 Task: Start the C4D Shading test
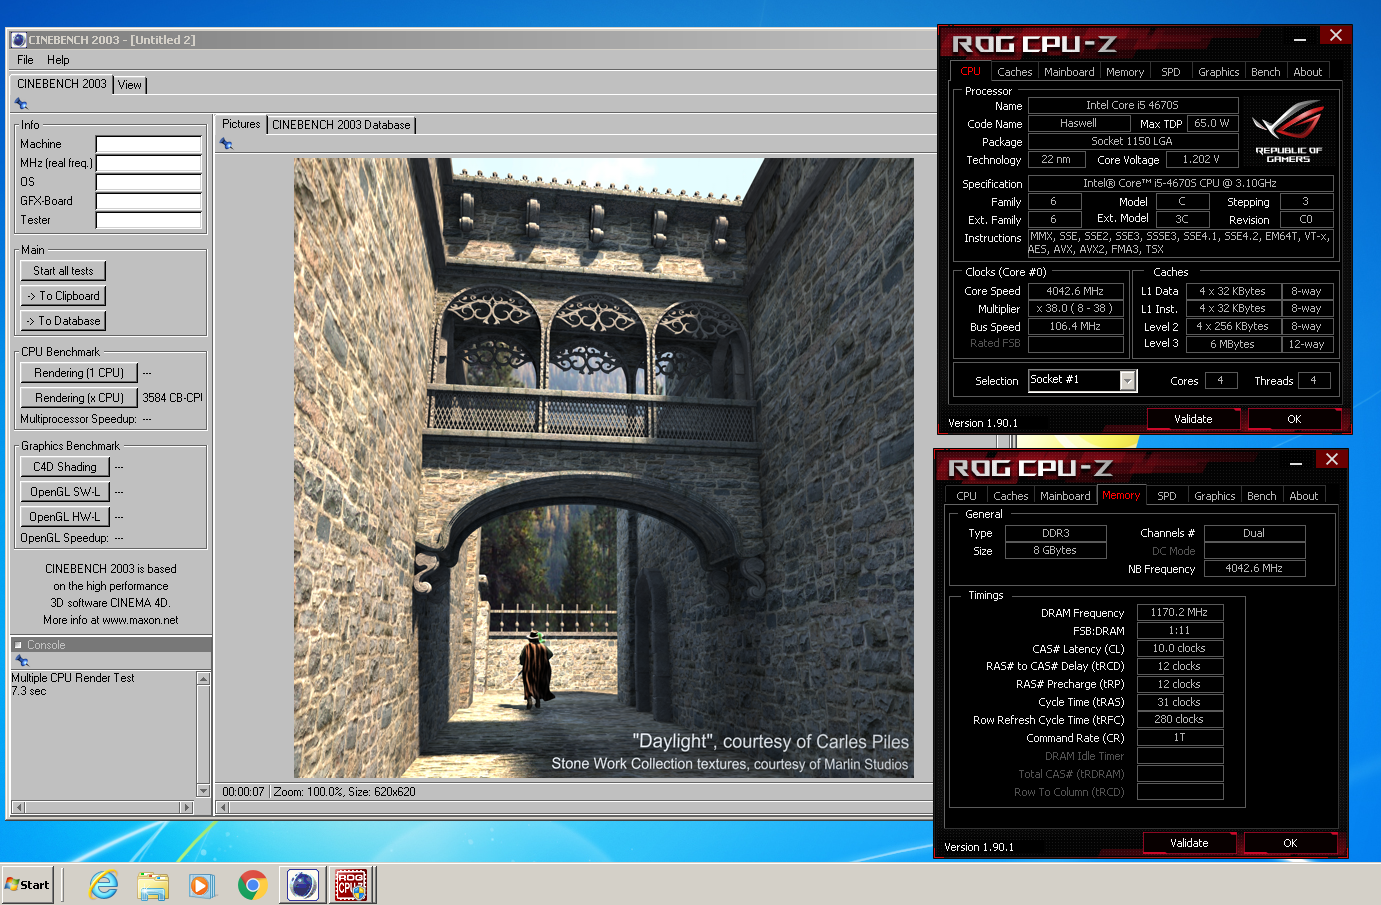pyautogui.click(x=65, y=467)
